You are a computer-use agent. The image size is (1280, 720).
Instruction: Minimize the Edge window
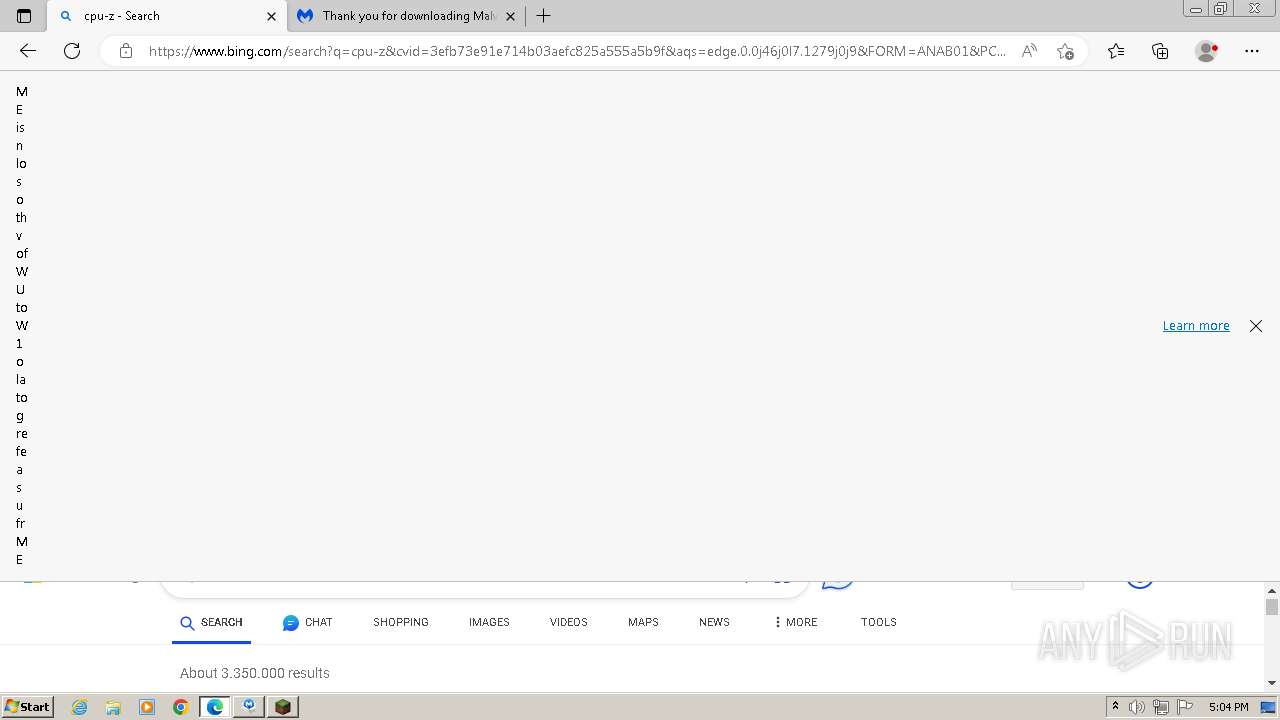1195,9
